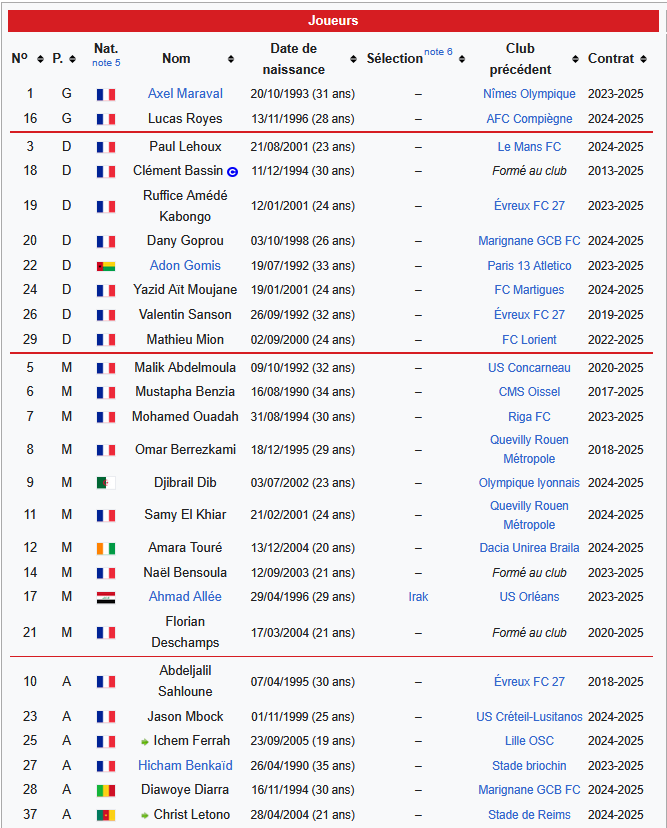Click the Mali flag beside Diawoye Diarra
The image size is (667, 828).
click(105, 790)
